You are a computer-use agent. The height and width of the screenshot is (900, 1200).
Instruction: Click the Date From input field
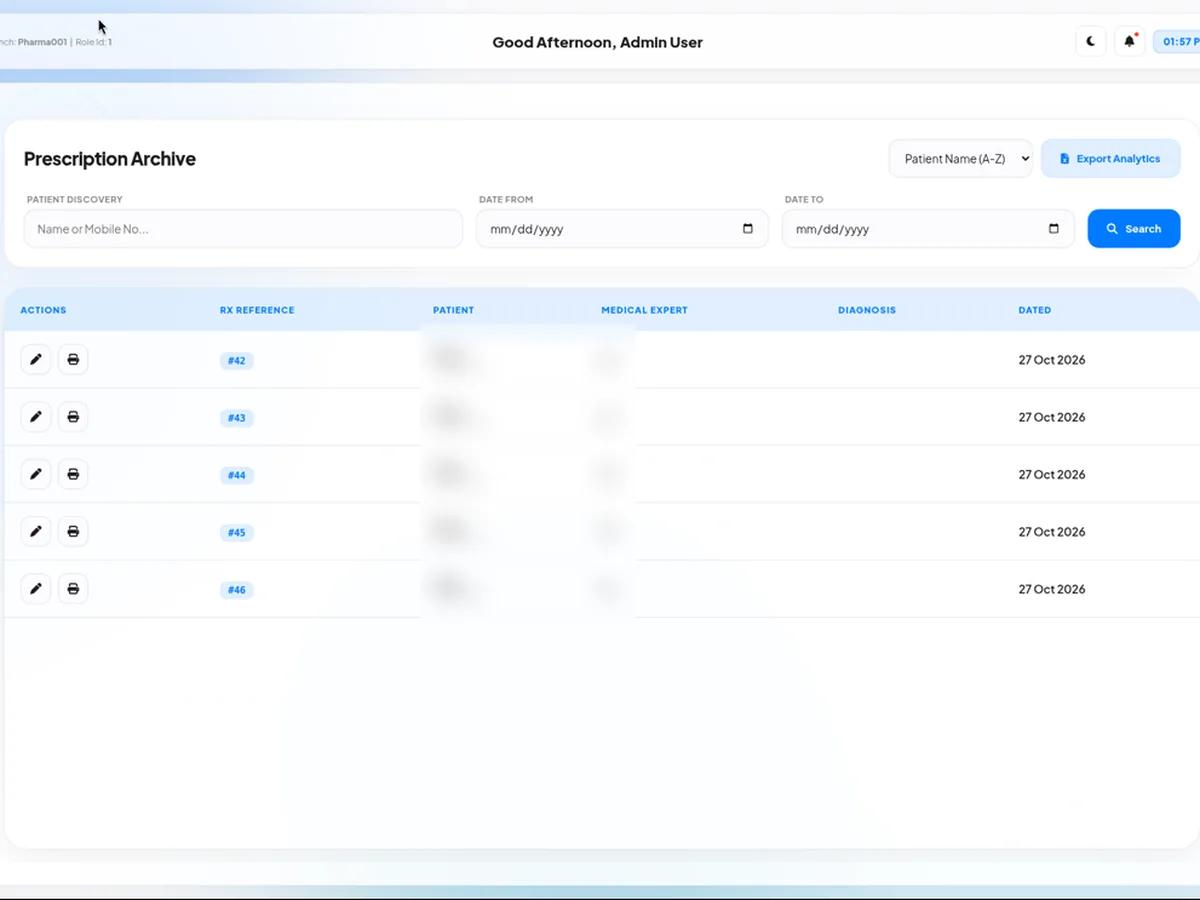pos(622,229)
